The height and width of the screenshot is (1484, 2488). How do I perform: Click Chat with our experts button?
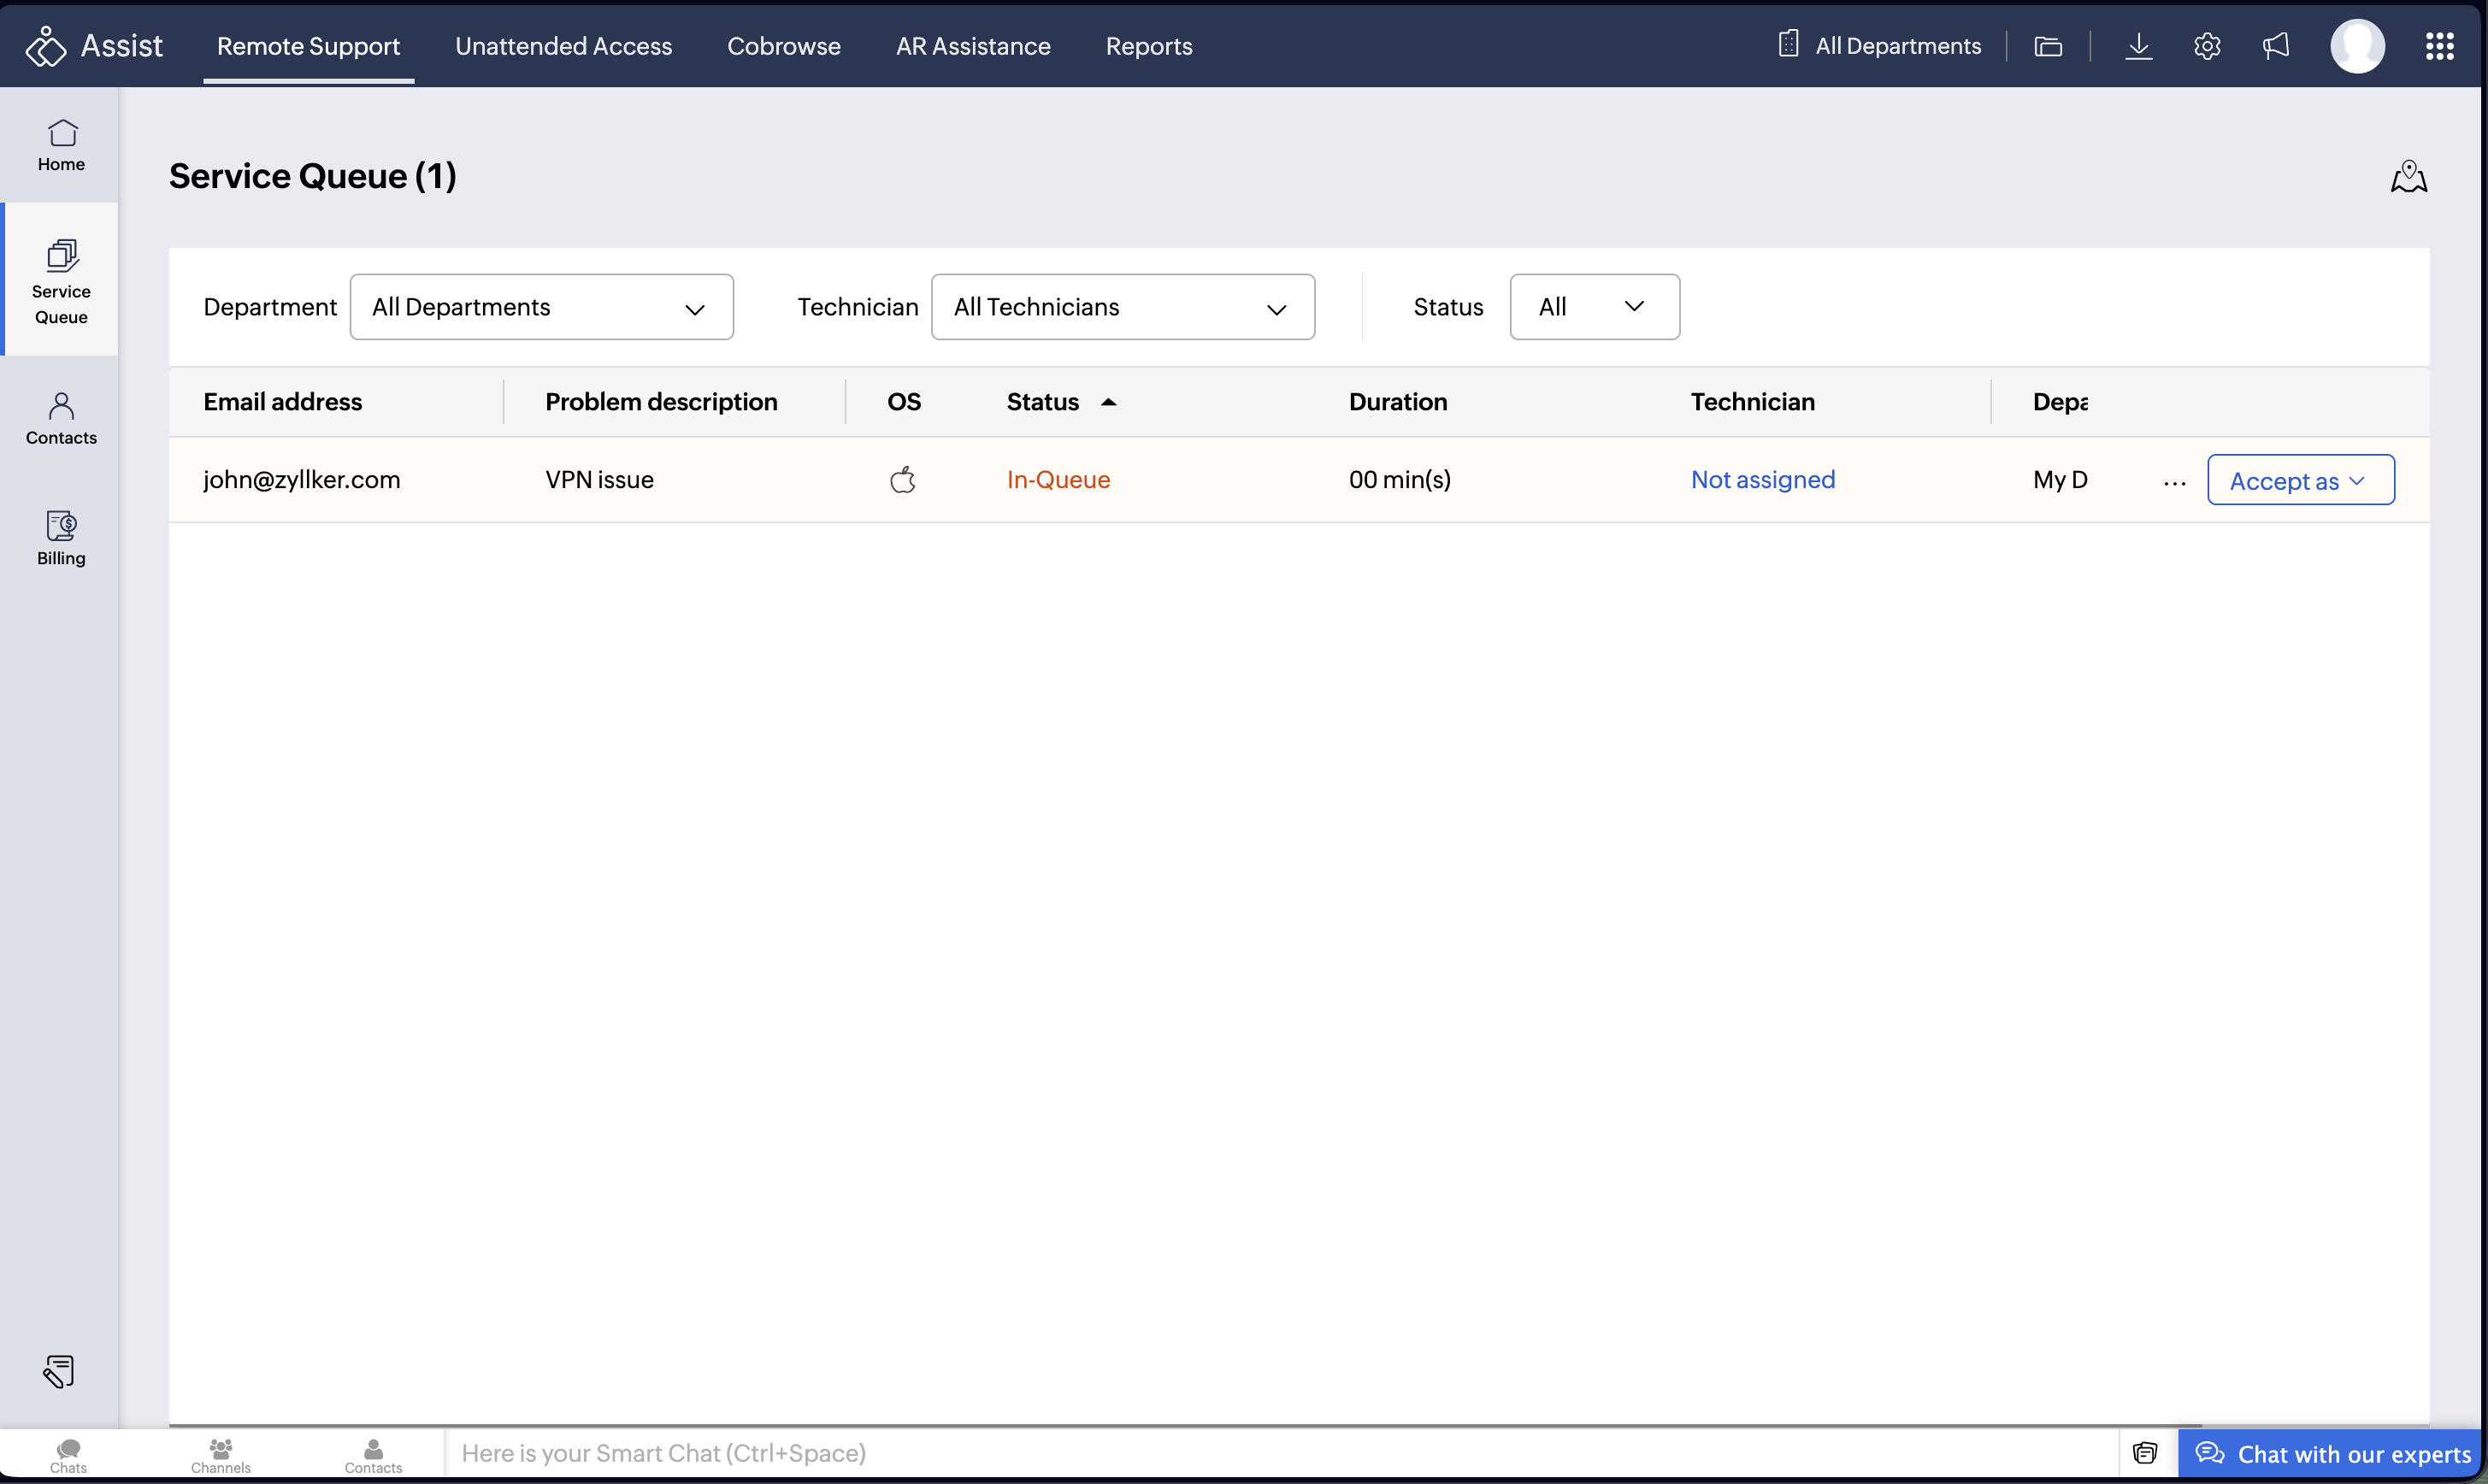(x=2332, y=1454)
